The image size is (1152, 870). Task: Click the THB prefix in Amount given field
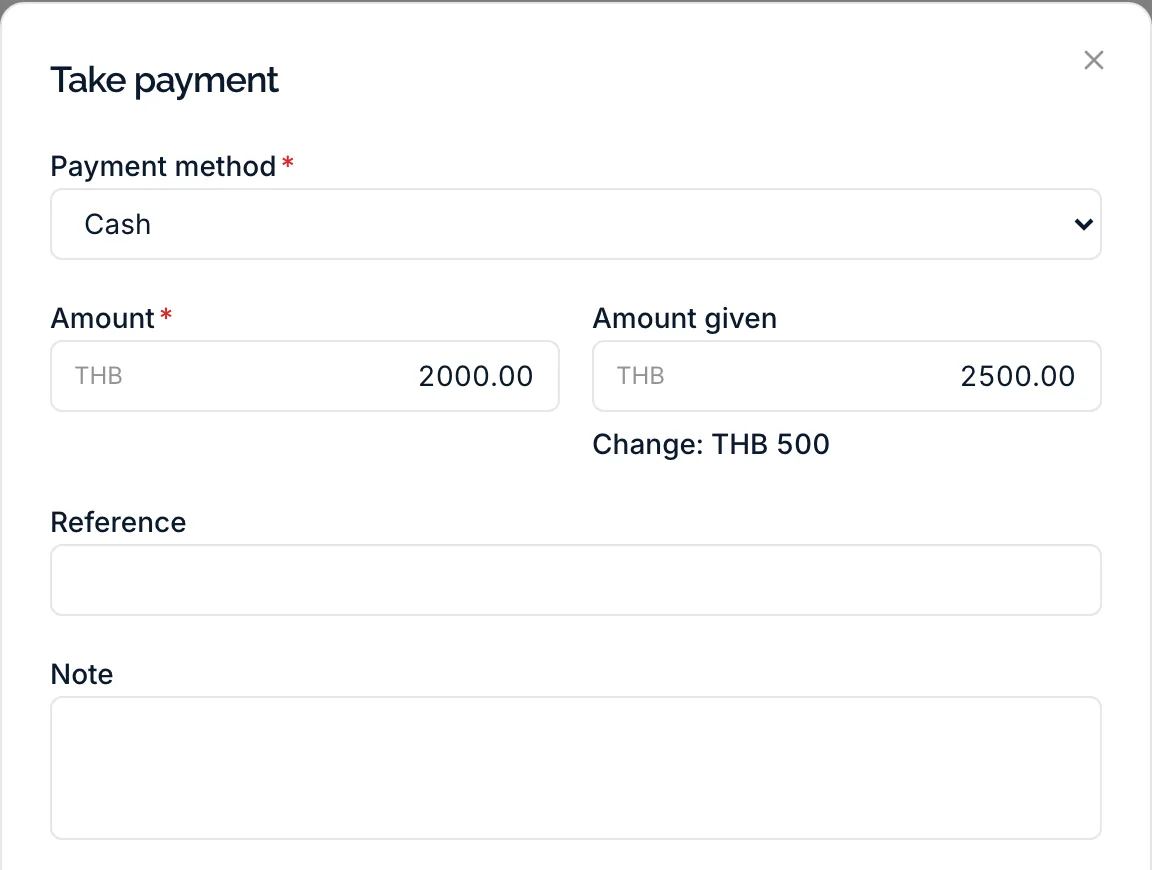coord(641,375)
